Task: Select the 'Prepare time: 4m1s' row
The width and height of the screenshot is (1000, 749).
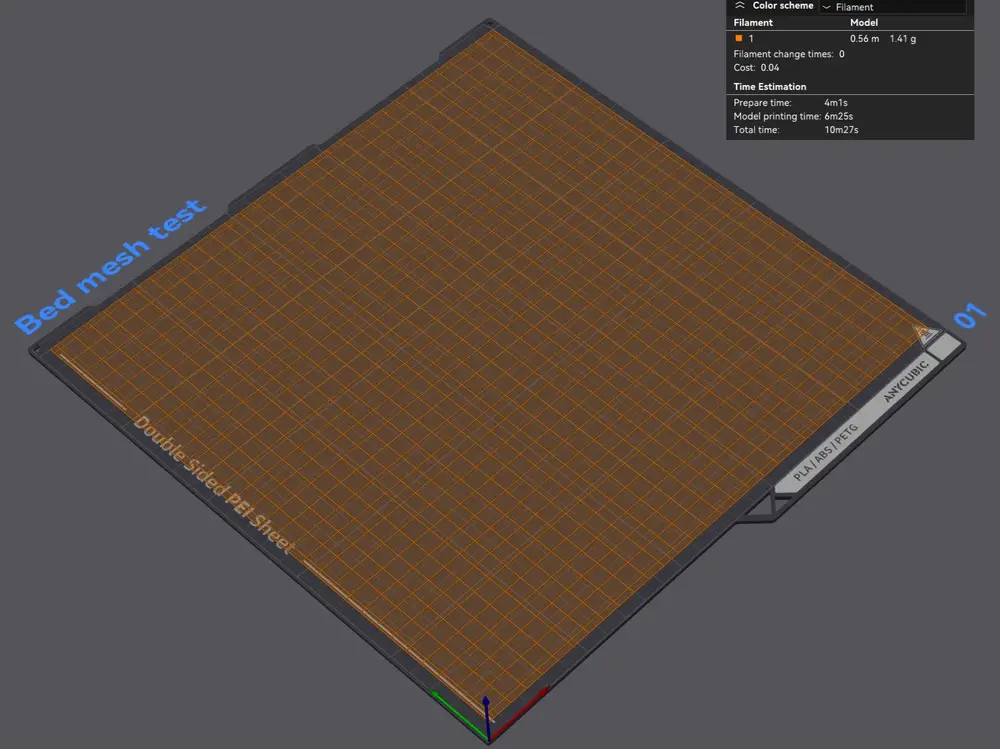Action: click(x=790, y=103)
